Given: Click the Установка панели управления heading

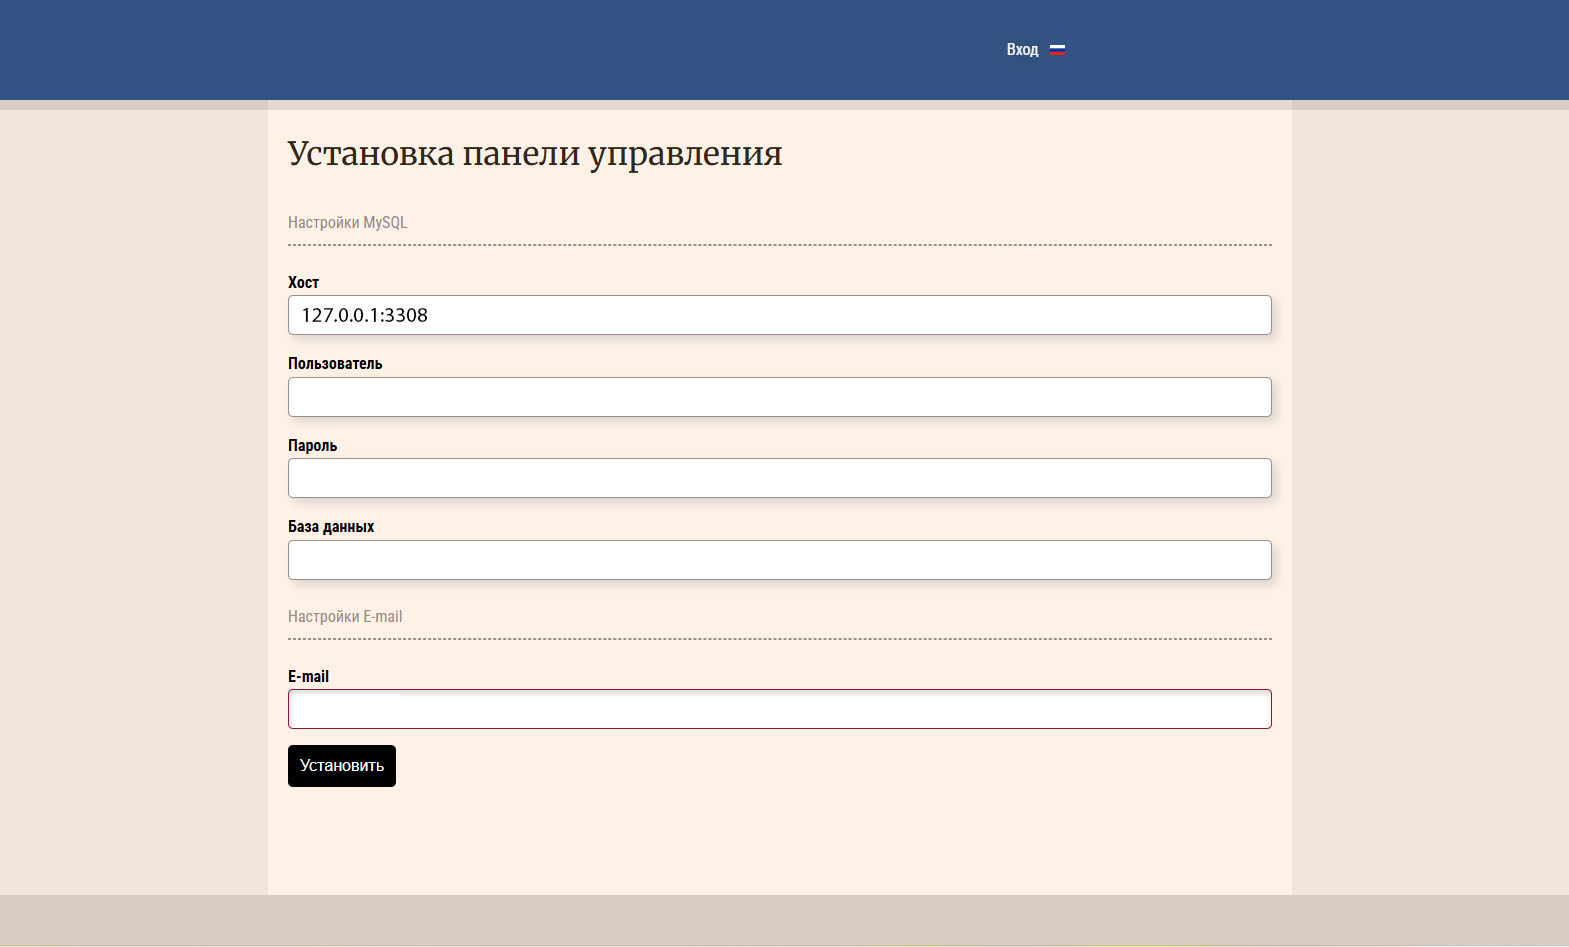Looking at the screenshot, I should 535,154.
